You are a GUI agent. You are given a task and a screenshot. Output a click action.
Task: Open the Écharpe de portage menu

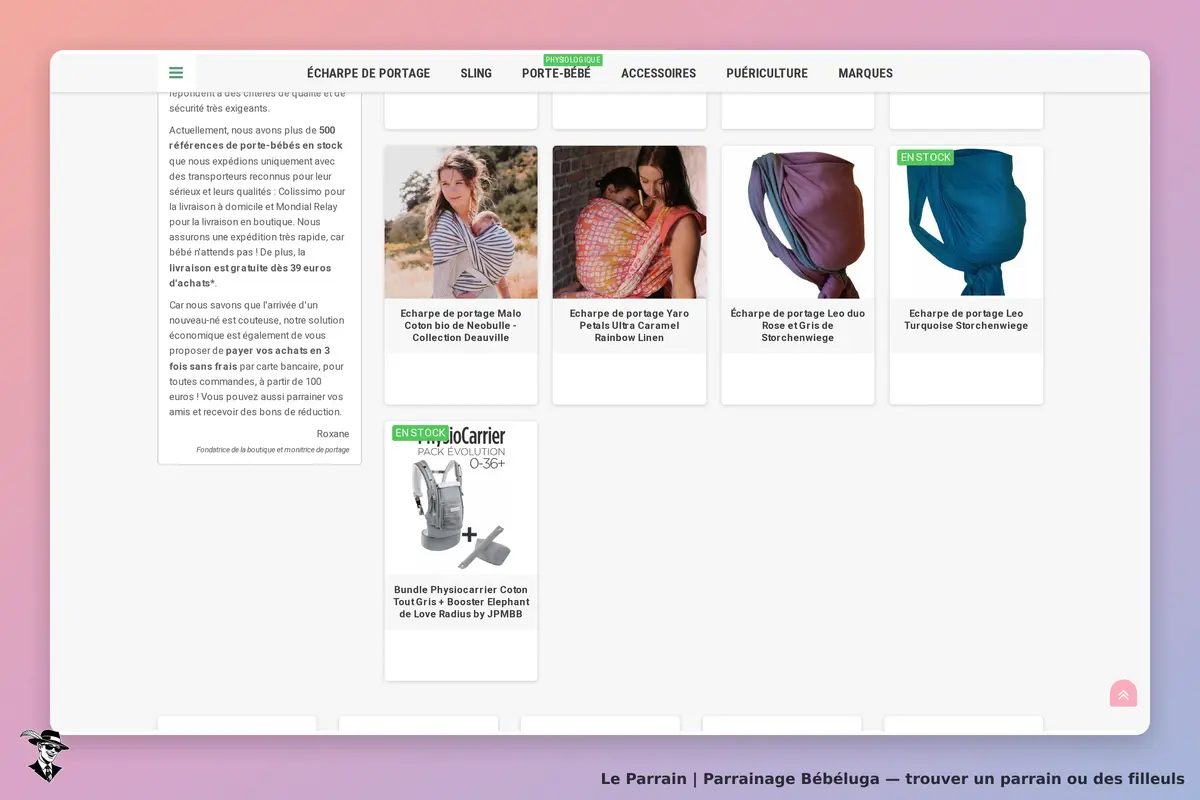point(368,73)
